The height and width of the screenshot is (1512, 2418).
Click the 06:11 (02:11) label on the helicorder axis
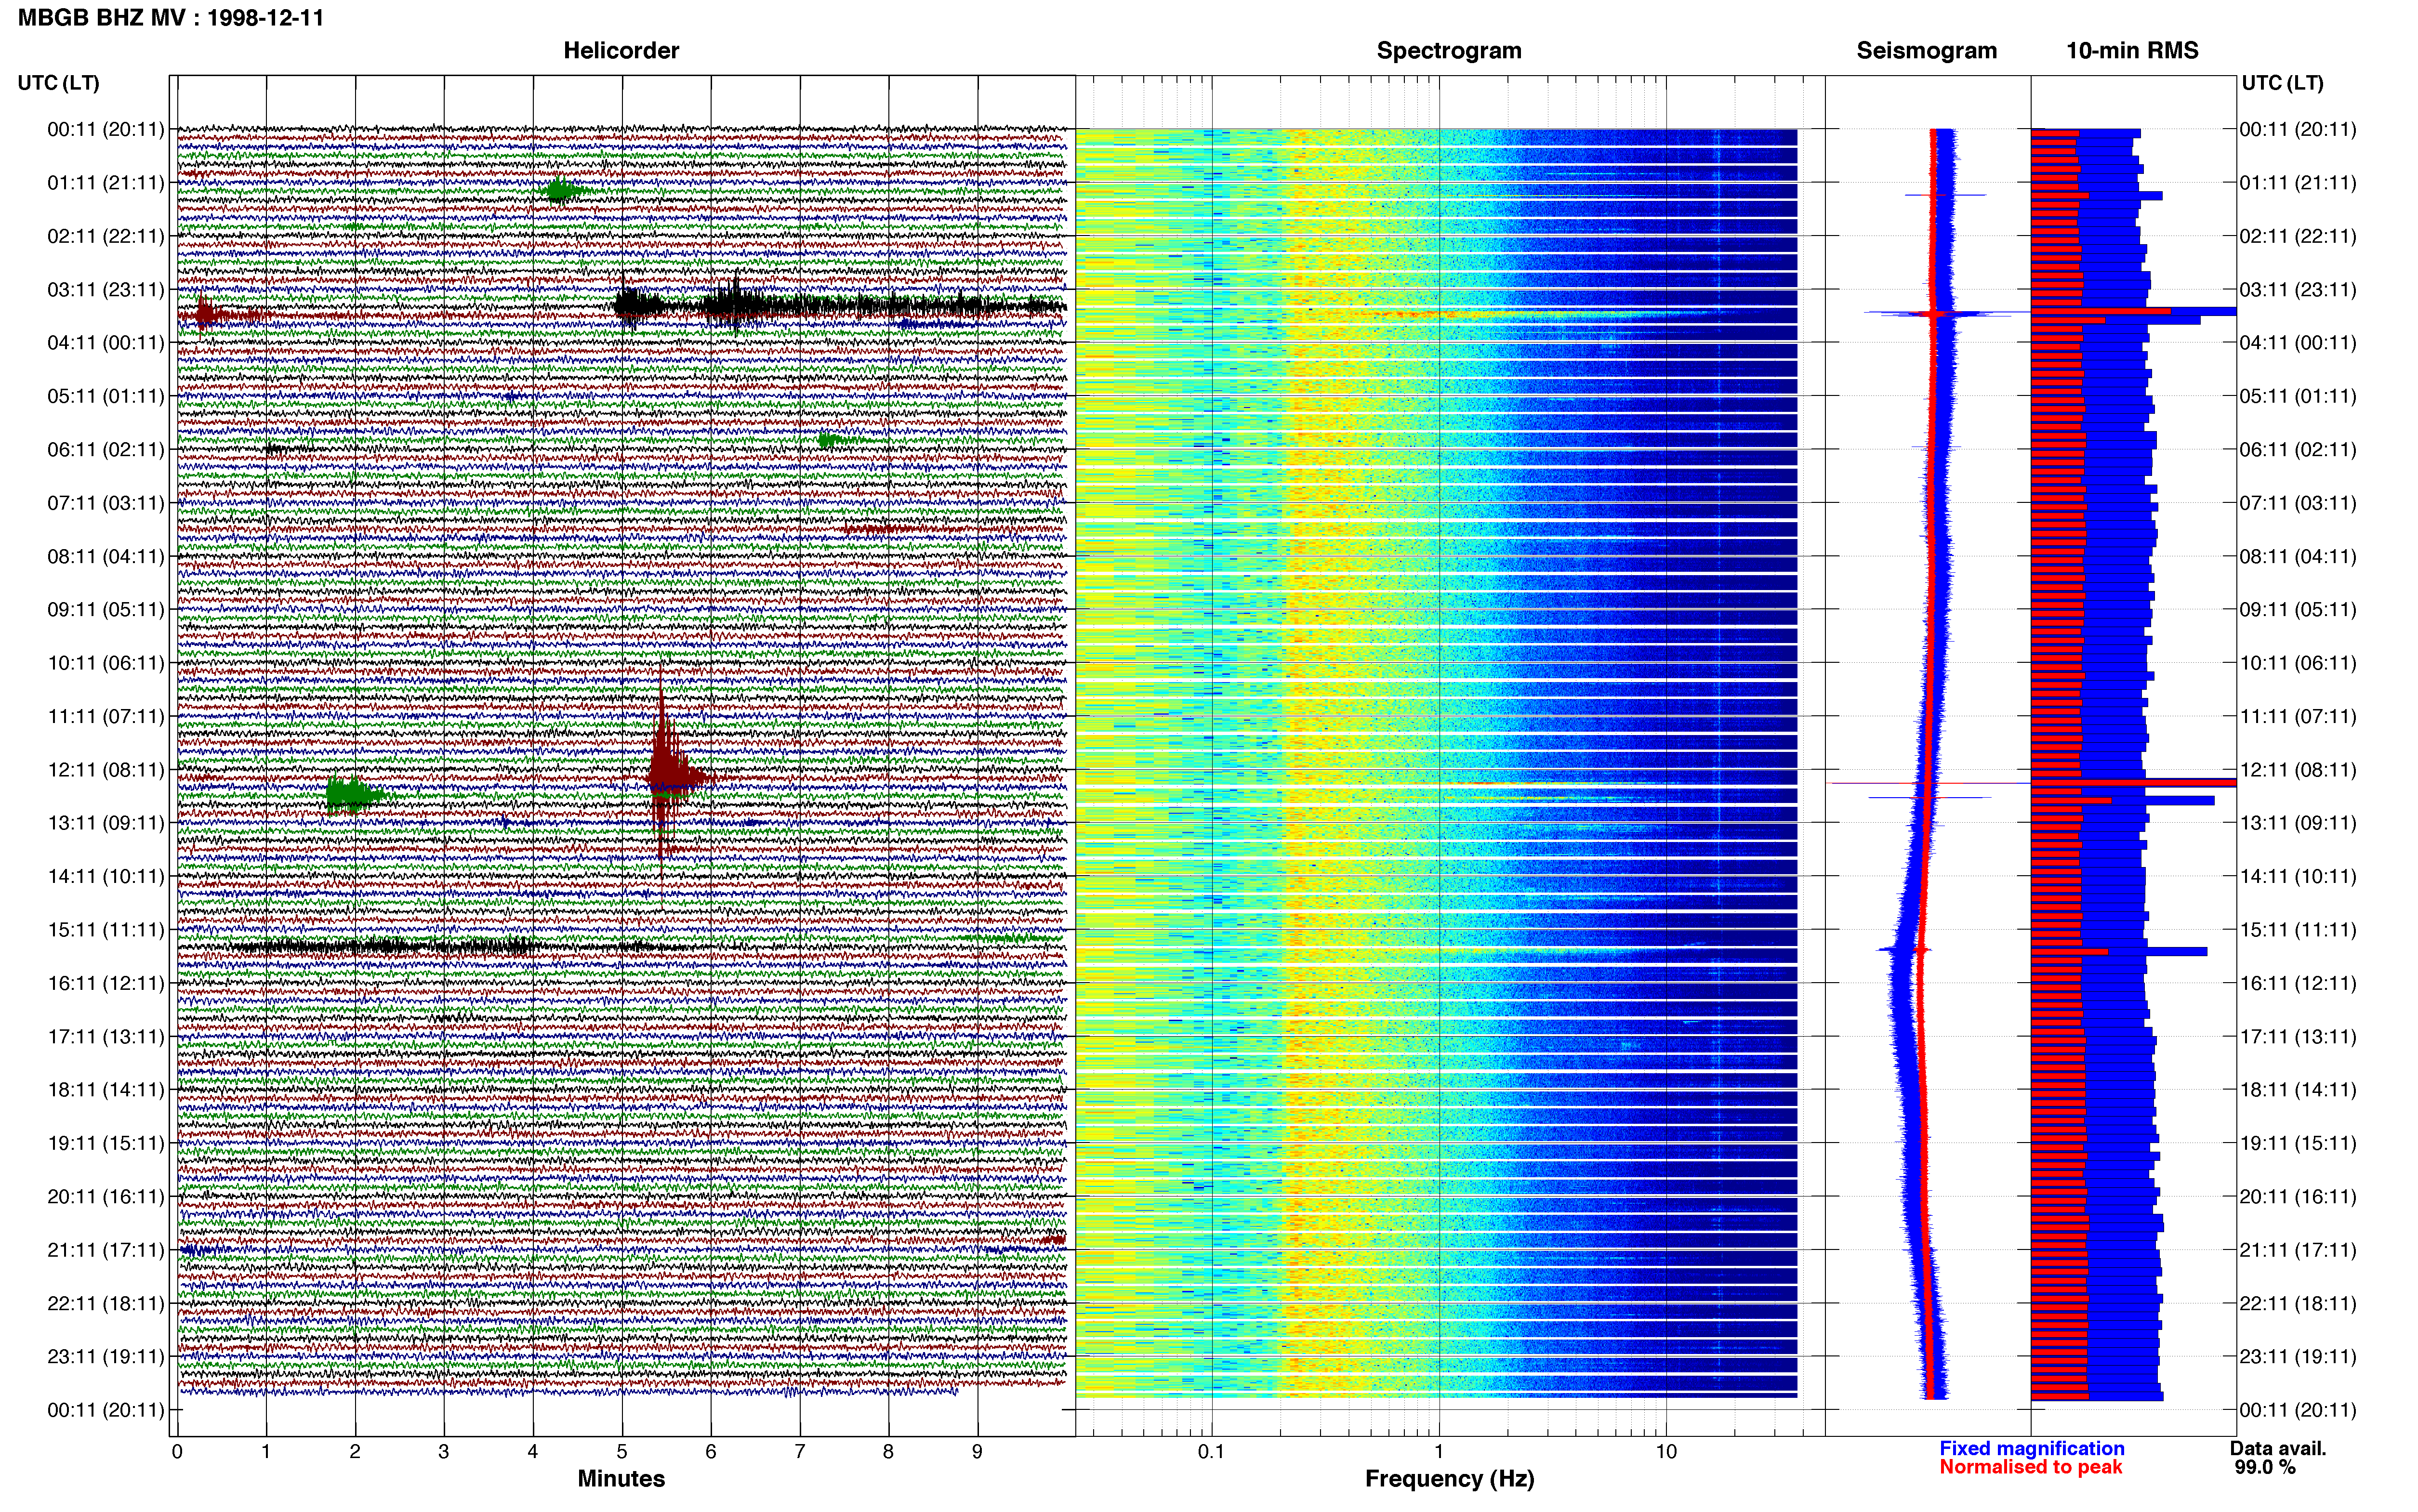coord(106,450)
